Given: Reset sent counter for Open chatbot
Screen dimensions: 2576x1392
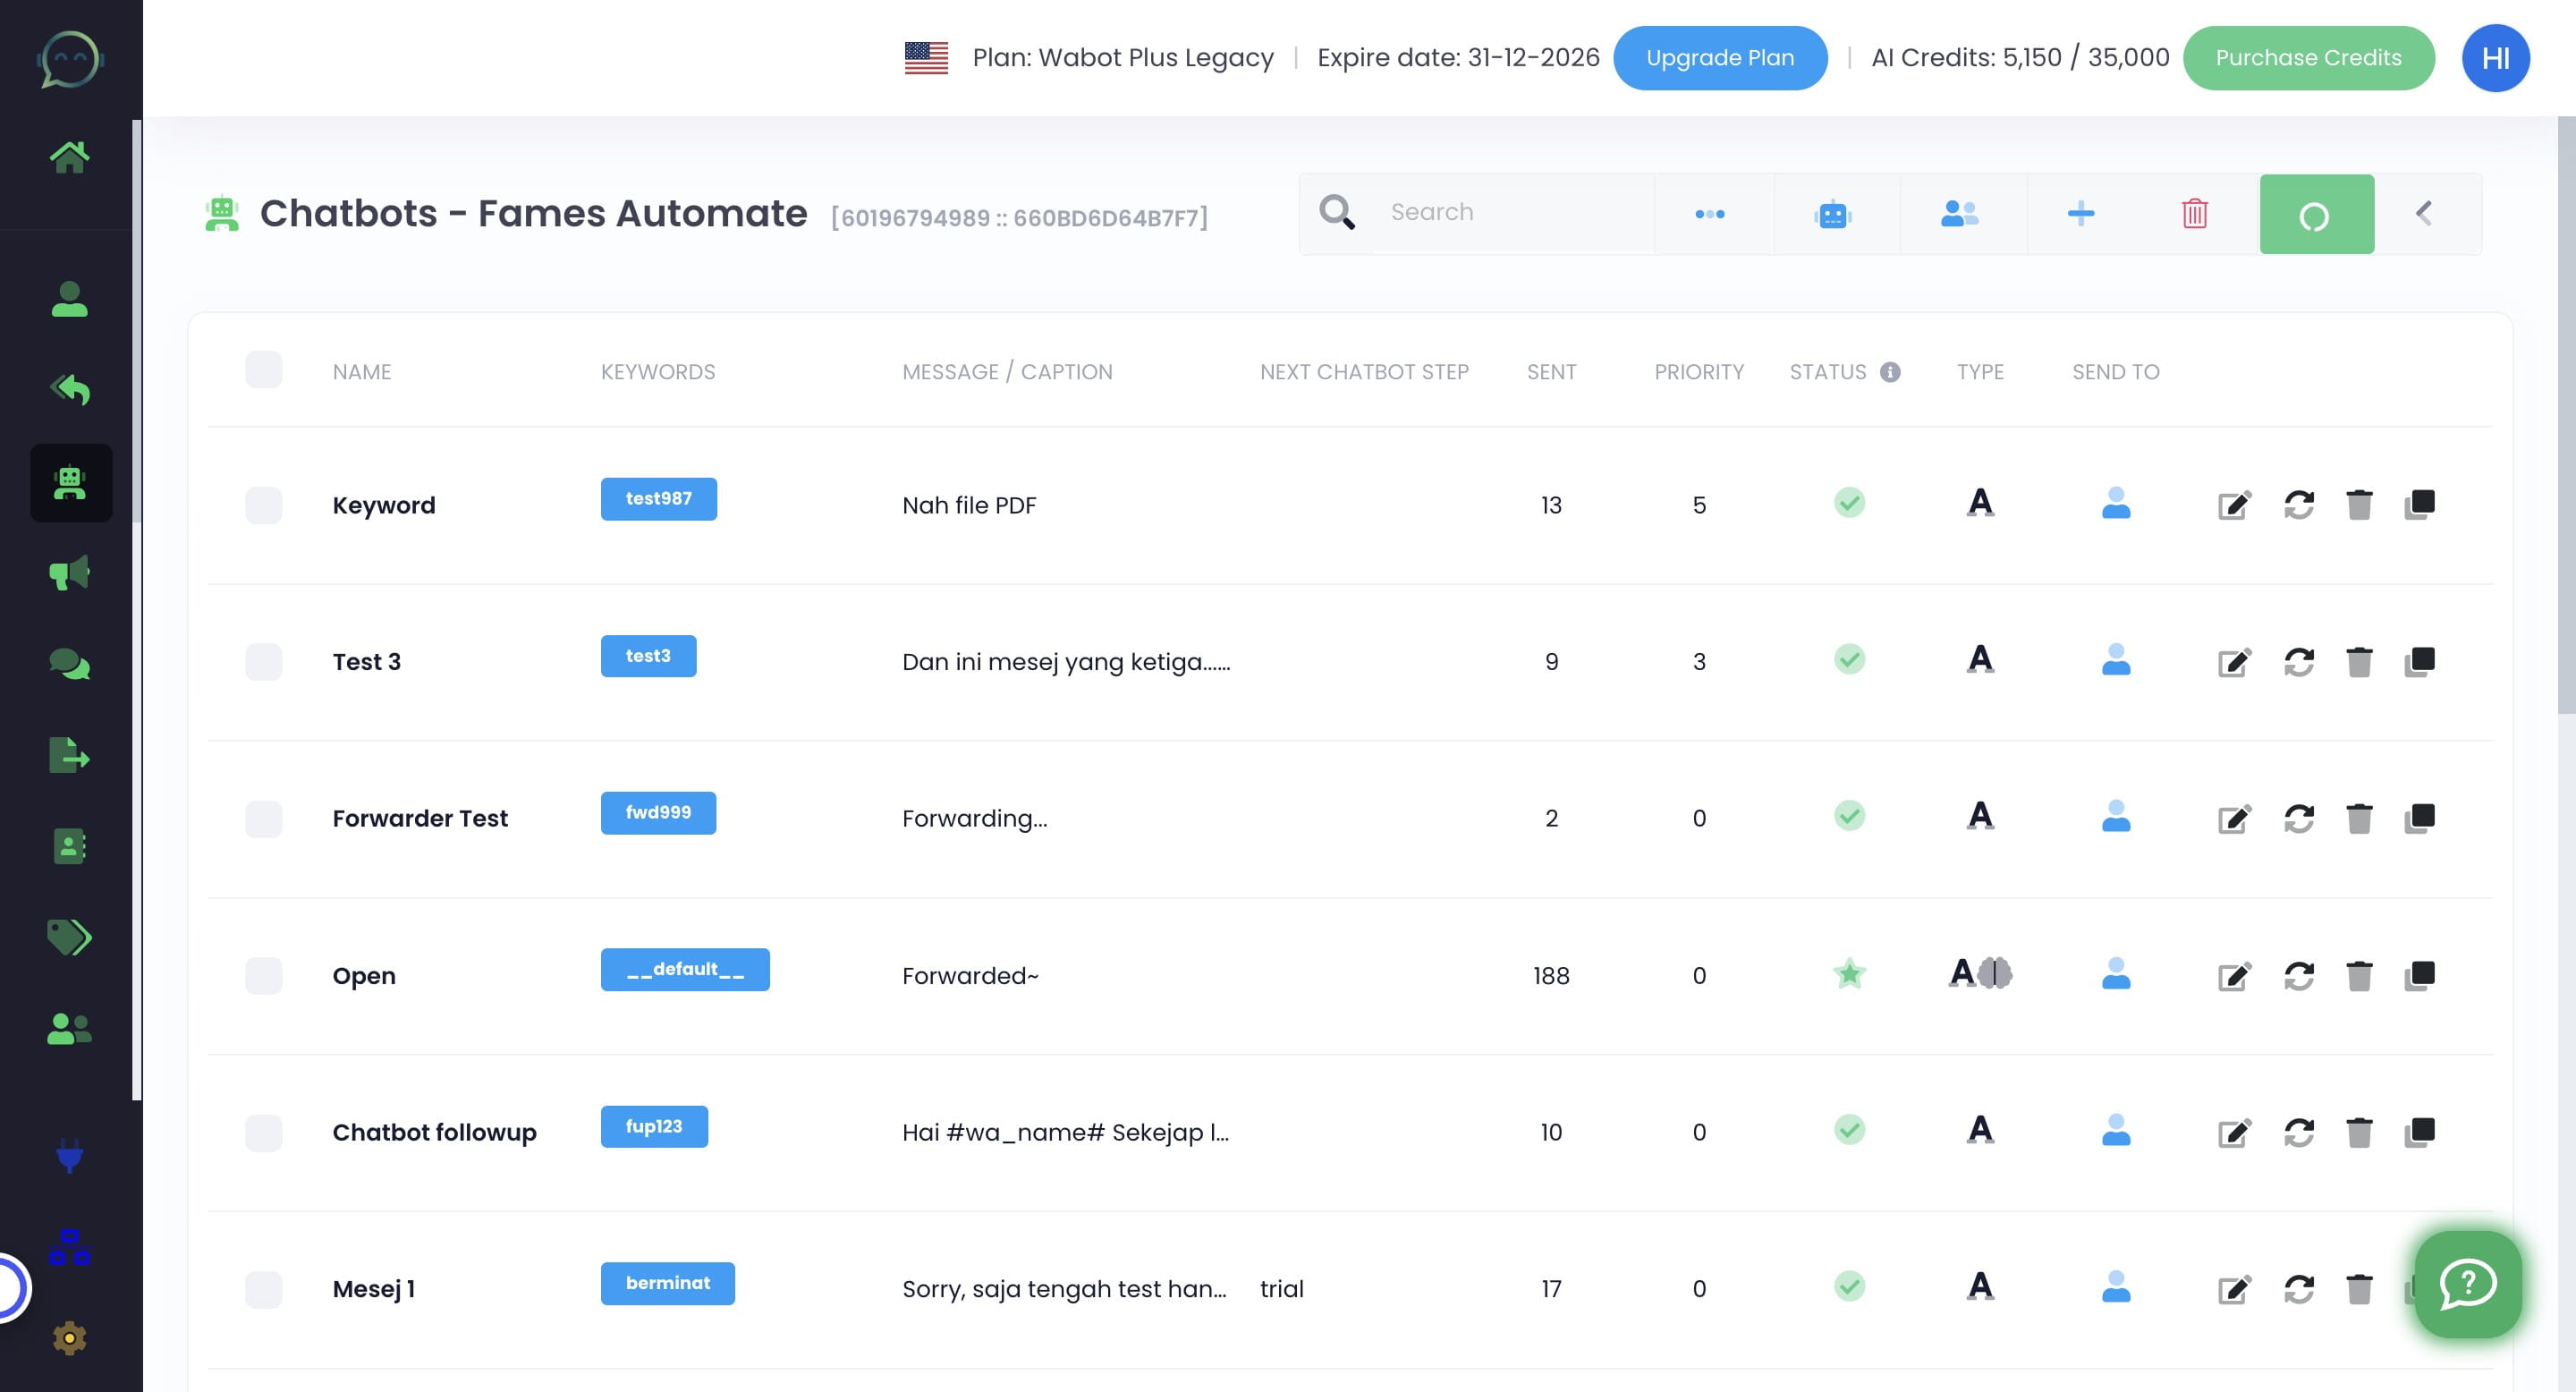Looking at the screenshot, I should tap(2298, 975).
